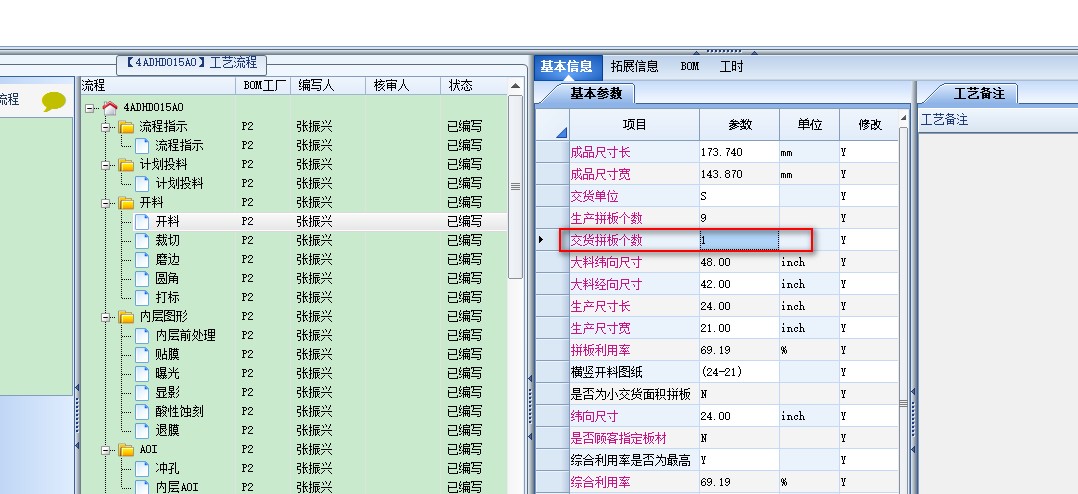Viewport: 1078px width, 494px height.
Task: Click the 大料纬向尺寸 parameter row
Action: click(x=717, y=262)
